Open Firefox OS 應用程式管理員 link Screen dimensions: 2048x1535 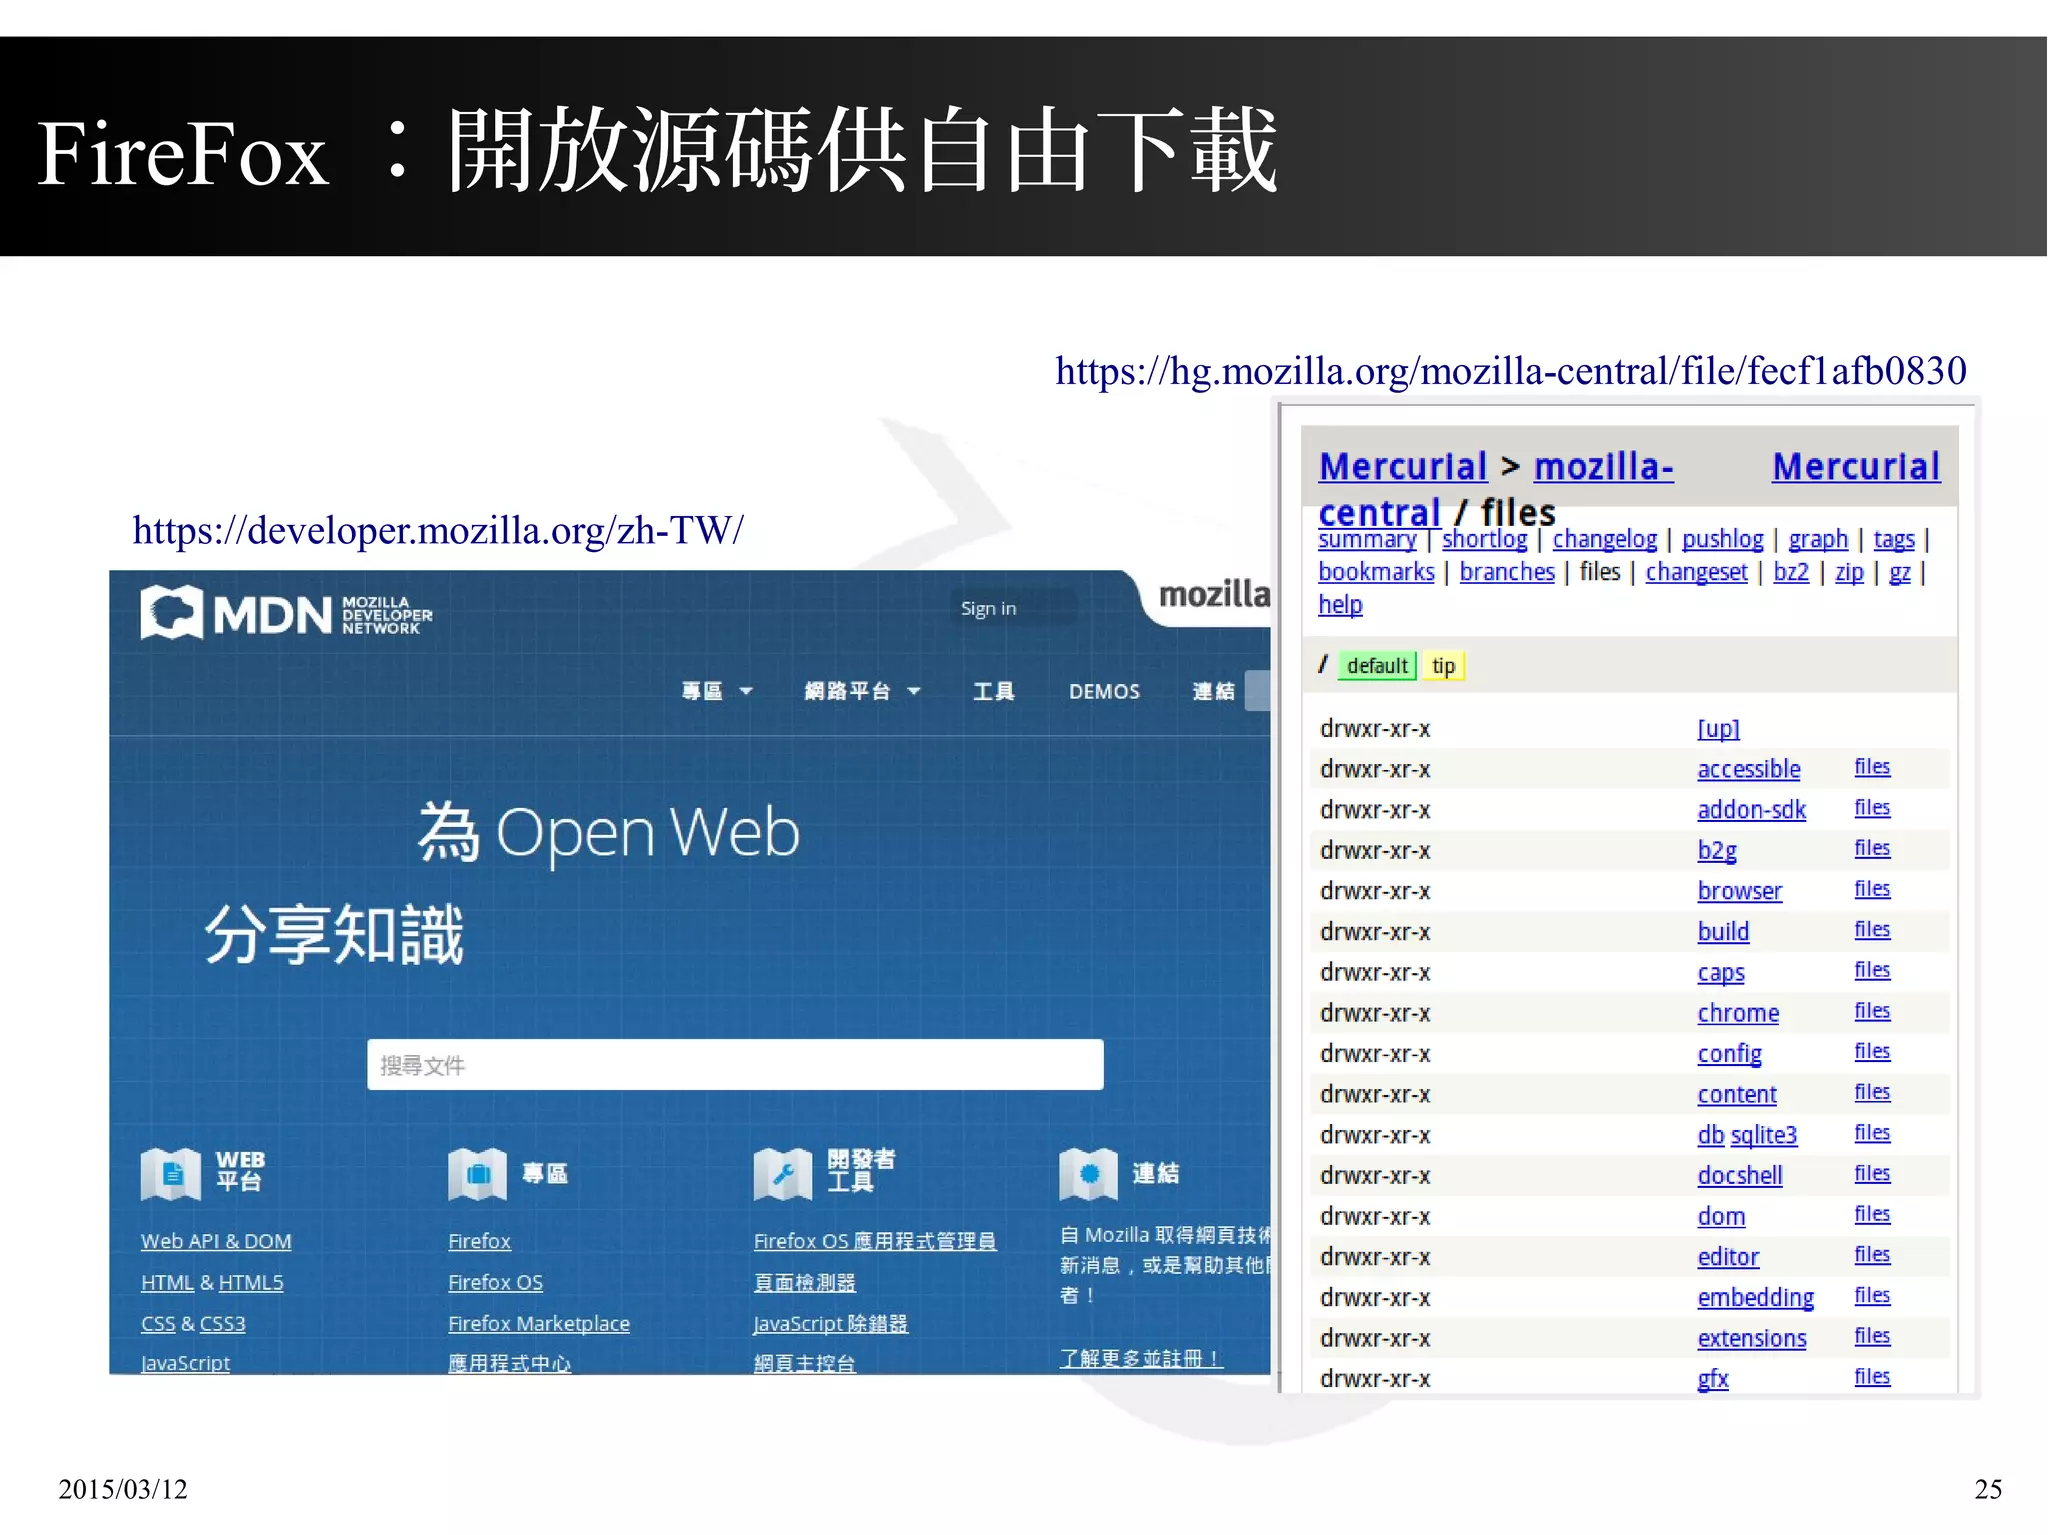point(874,1241)
